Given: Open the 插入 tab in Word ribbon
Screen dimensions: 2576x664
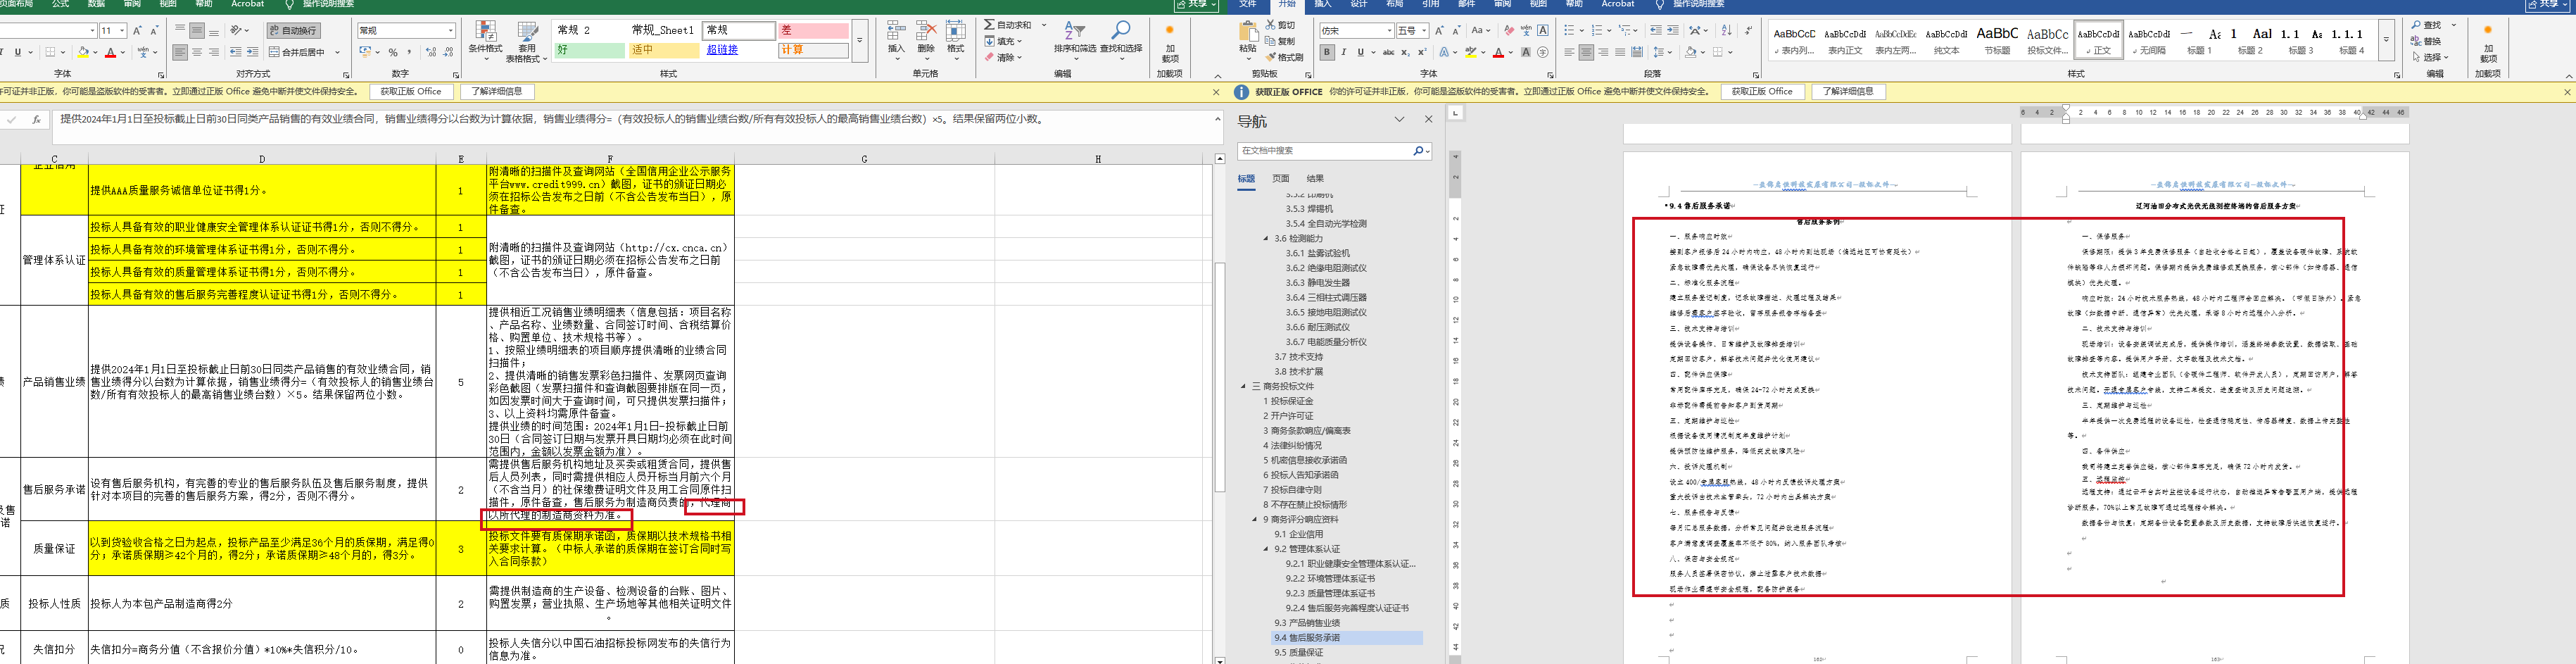Looking at the screenshot, I should 1323,4.
